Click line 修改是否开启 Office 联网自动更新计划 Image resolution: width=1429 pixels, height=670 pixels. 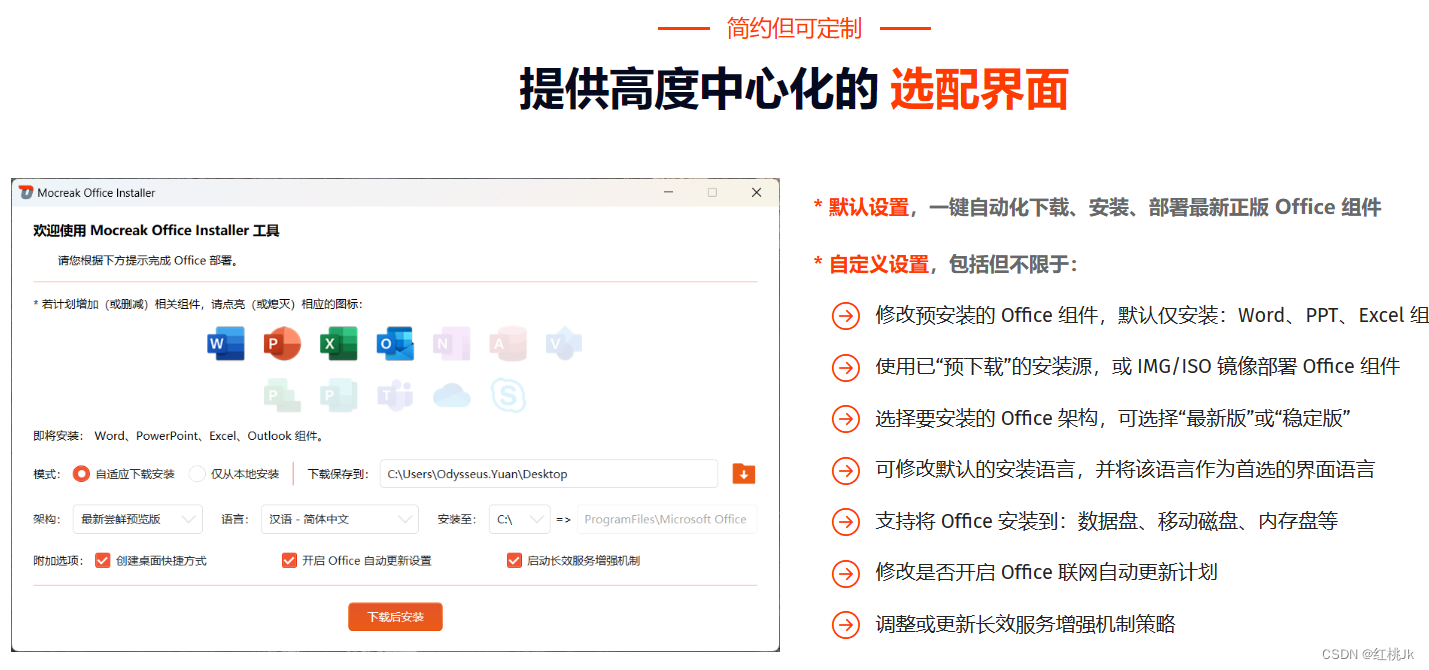click(x=1046, y=572)
